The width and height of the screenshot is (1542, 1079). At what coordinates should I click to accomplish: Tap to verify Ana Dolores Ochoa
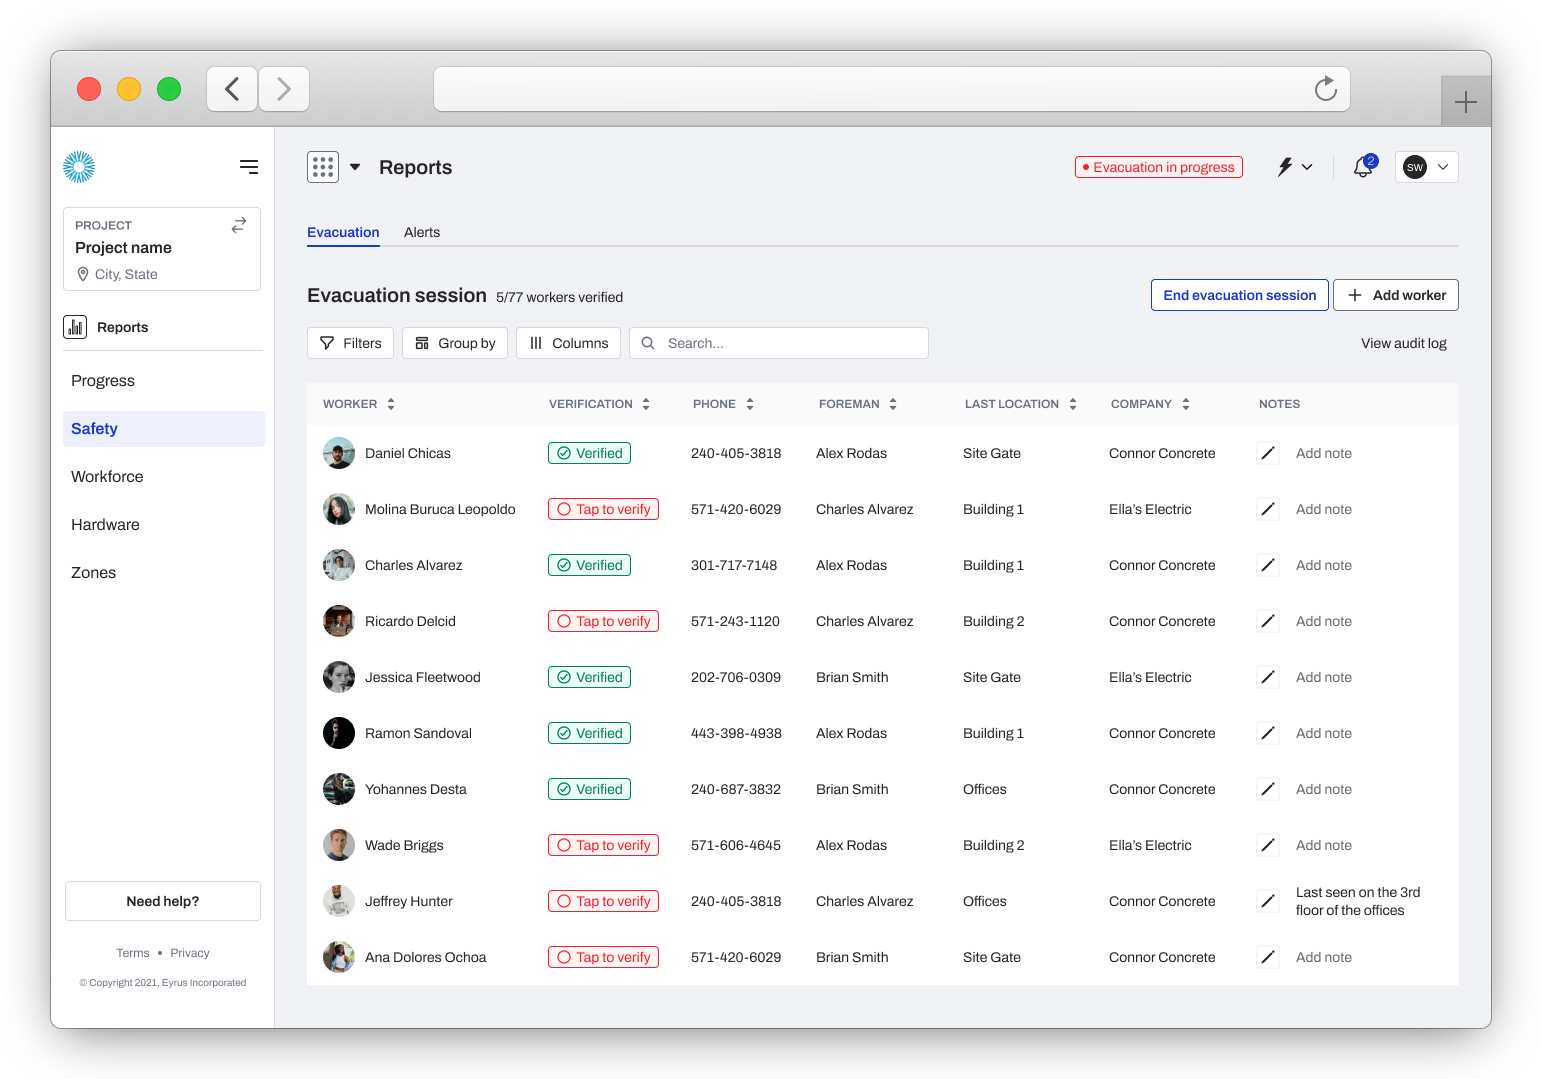pos(603,957)
